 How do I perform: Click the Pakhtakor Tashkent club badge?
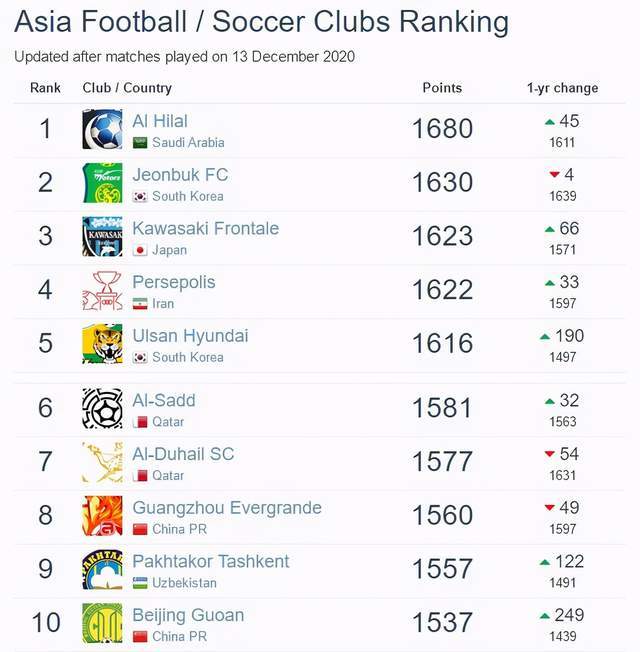click(102, 570)
